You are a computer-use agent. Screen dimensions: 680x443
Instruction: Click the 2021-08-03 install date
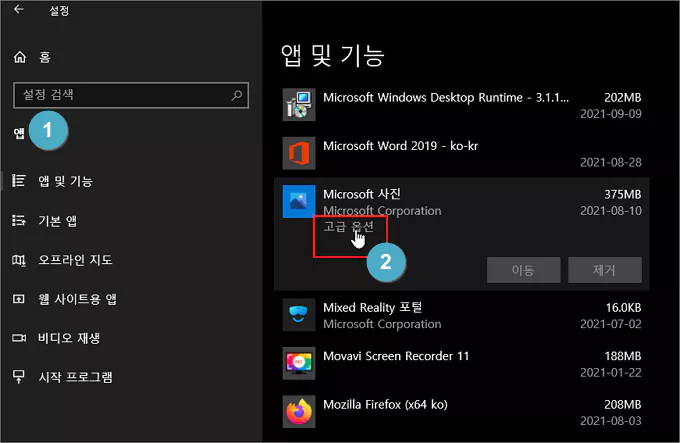611,420
